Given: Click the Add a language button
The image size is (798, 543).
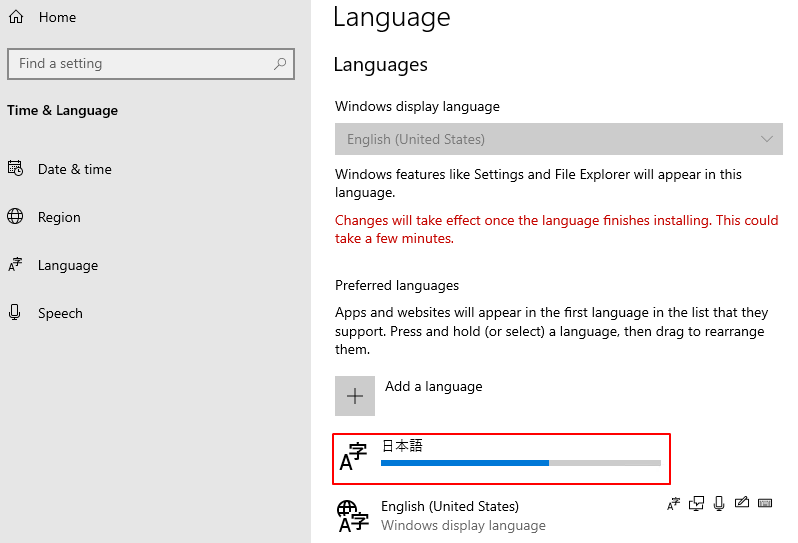Looking at the screenshot, I should point(433,387).
